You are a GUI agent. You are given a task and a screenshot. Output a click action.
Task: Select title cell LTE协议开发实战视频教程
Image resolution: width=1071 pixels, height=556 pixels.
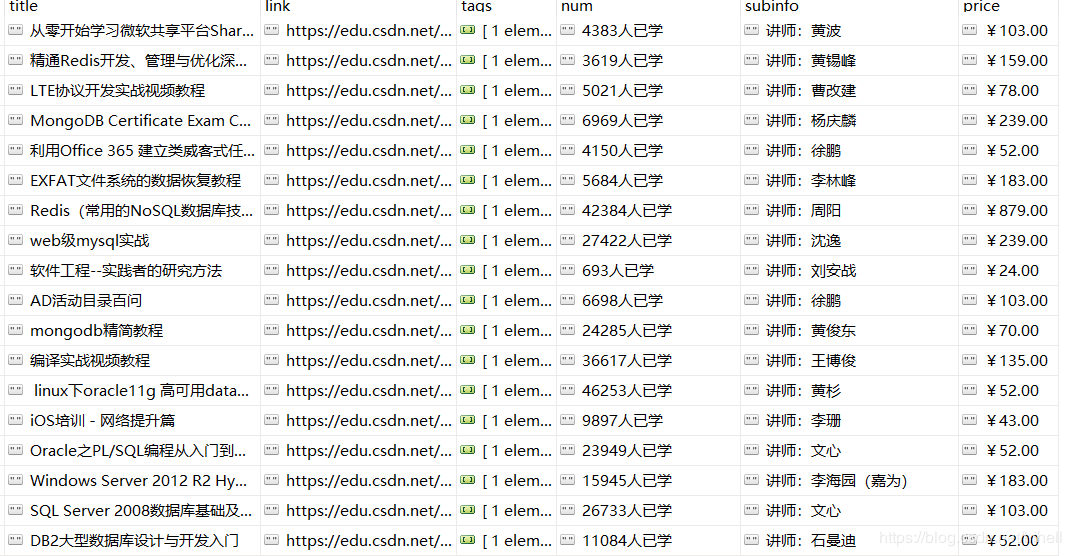(133, 90)
